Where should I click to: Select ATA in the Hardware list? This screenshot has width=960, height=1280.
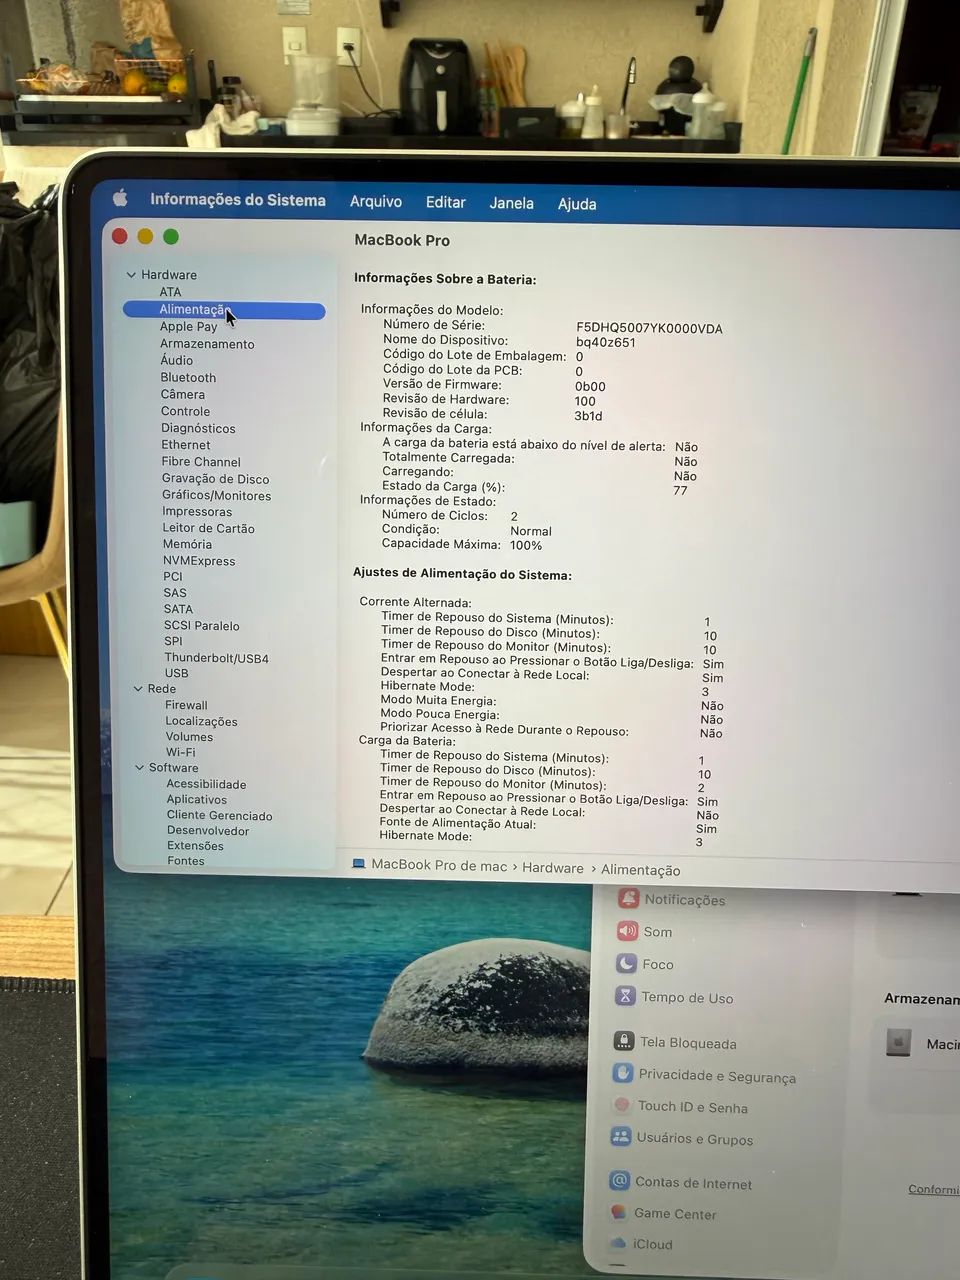pos(170,292)
